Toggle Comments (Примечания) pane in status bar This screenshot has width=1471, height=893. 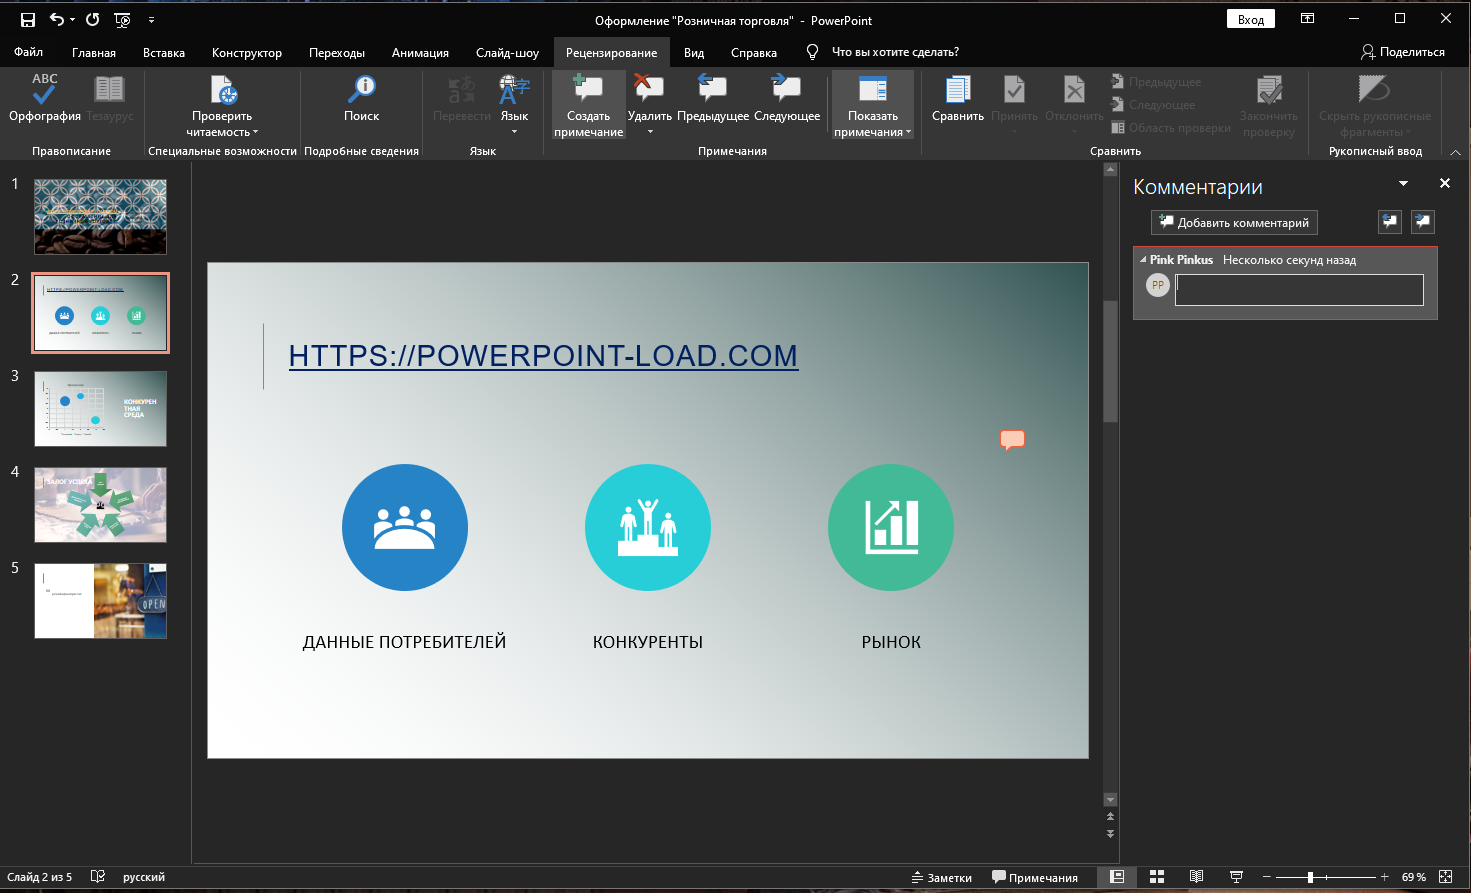point(1035,877)
